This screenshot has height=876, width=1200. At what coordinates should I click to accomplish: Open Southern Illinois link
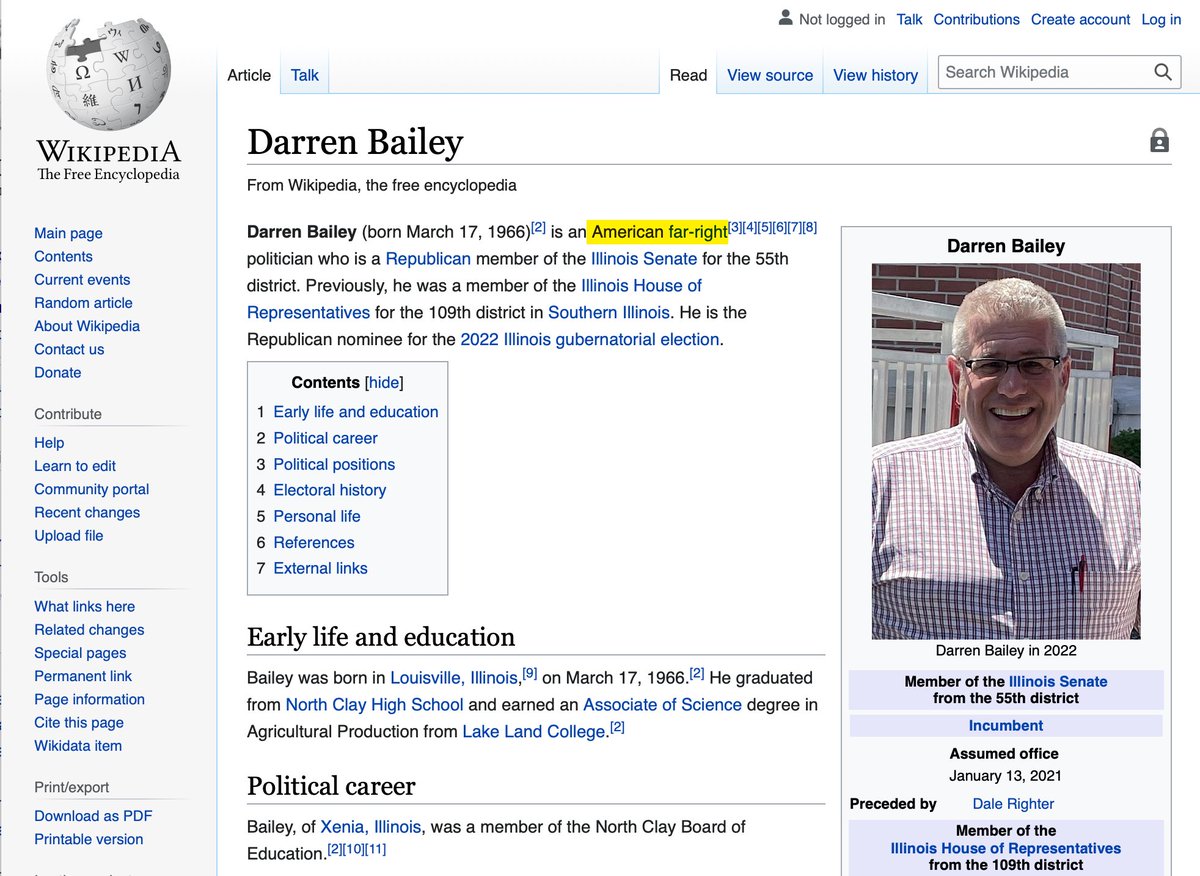coord(609,312)
